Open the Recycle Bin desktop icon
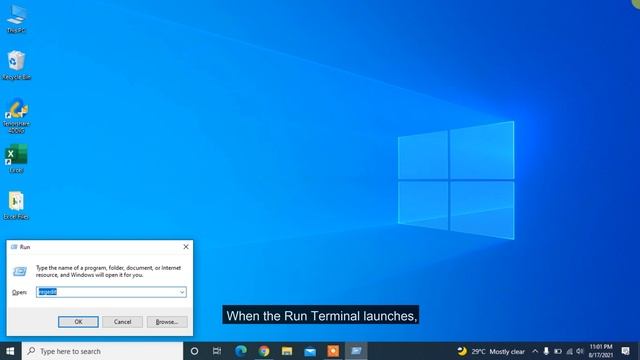Image resolution: width=640 pixels, height=360 pixels. pyautogui.click(x=16, y=65)
